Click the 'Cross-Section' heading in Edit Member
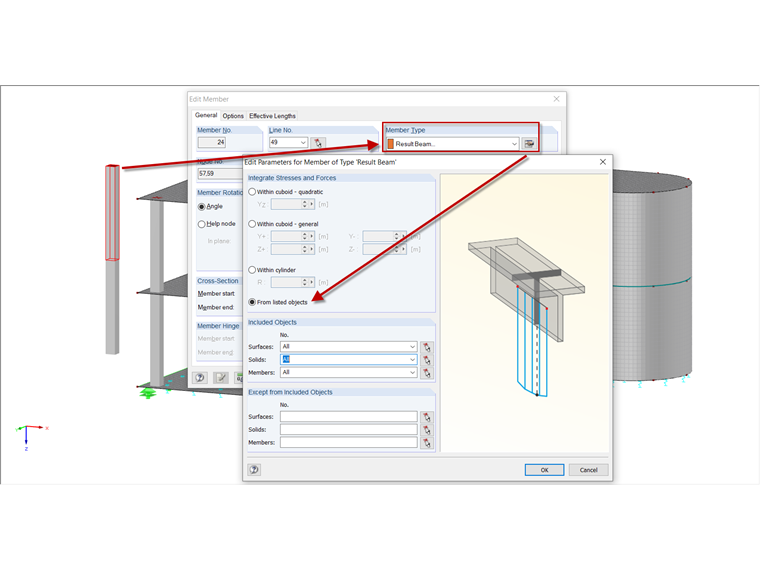 click(218, 281)
